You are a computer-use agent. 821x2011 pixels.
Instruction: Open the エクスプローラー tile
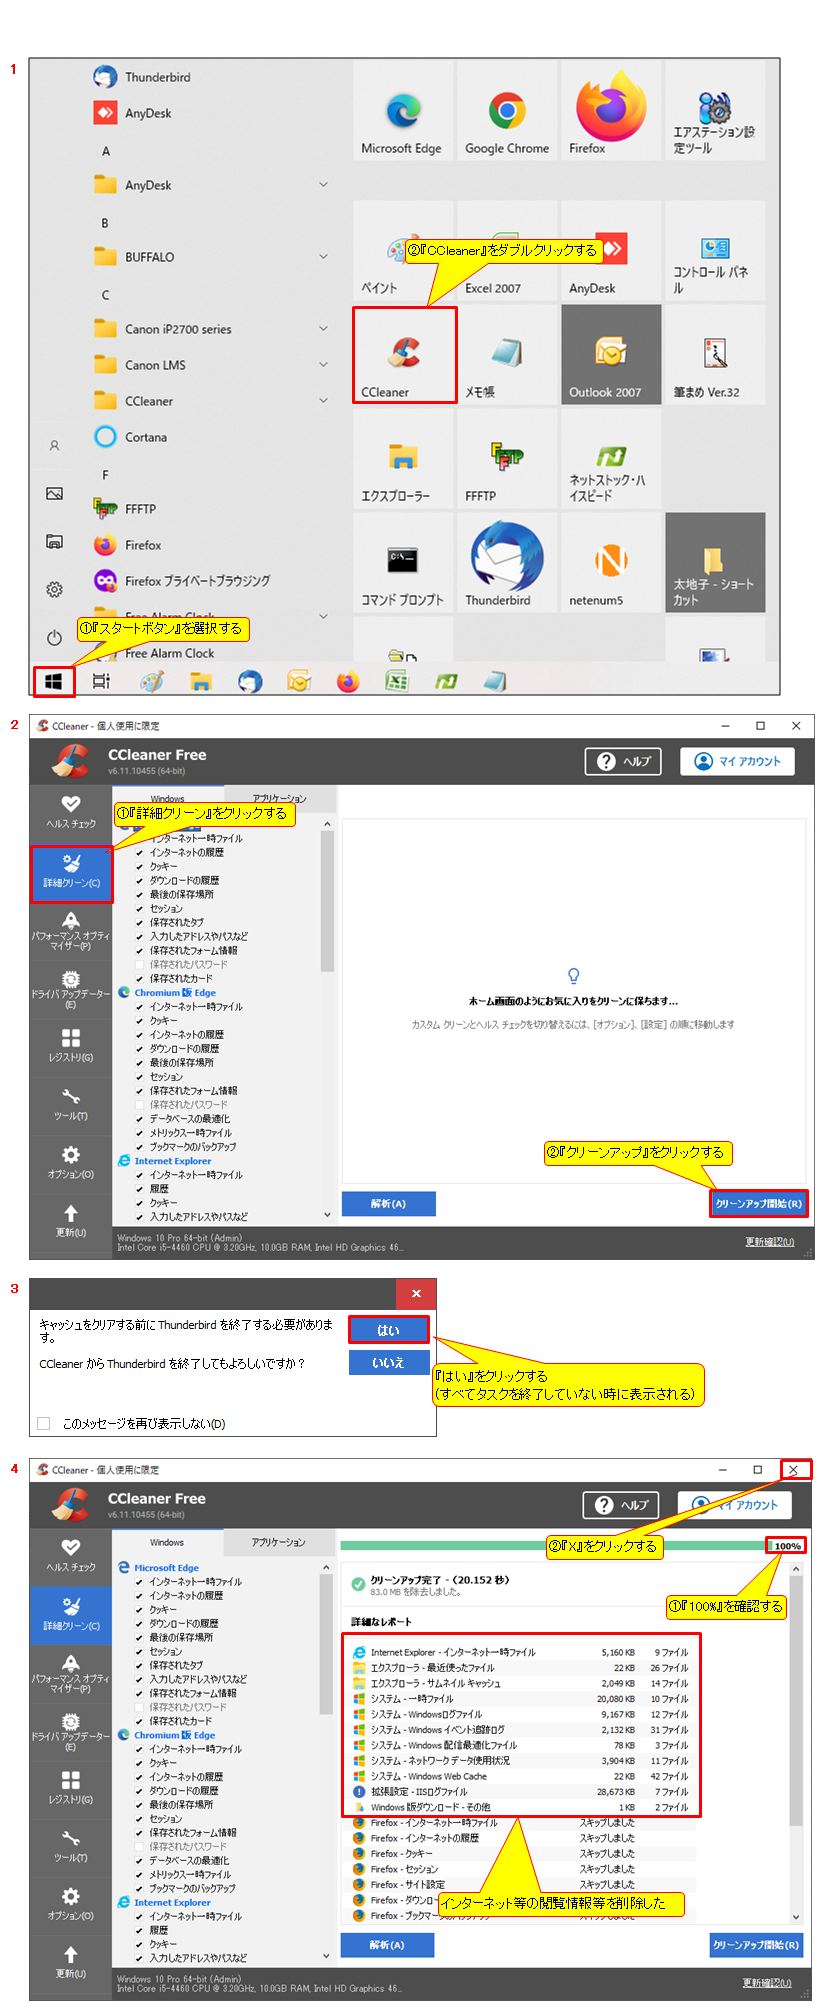[402, 459]
